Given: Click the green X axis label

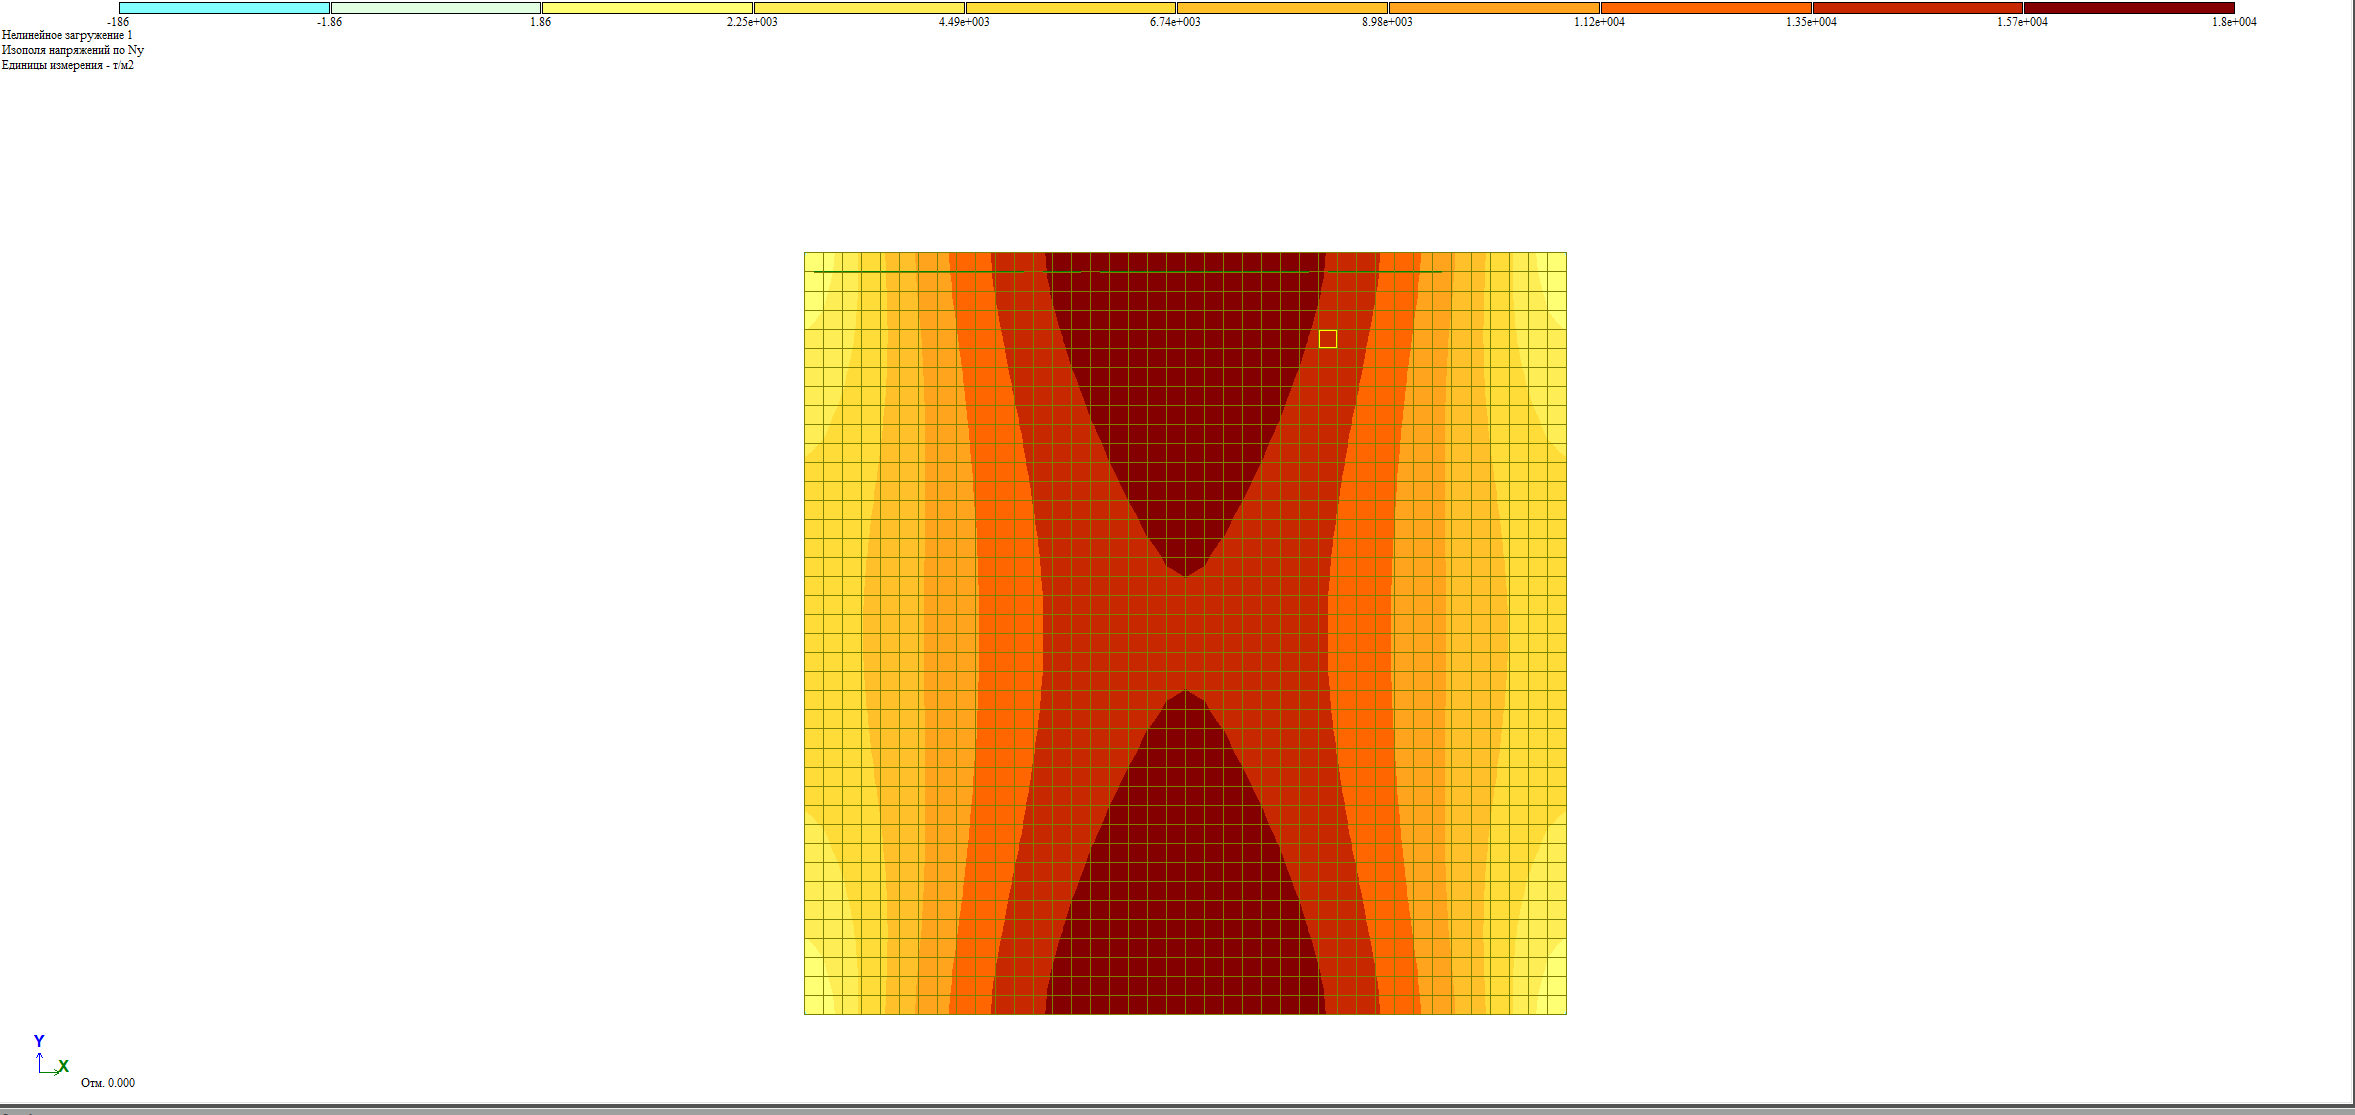Looking at the screenshot, I should 63,1067.
